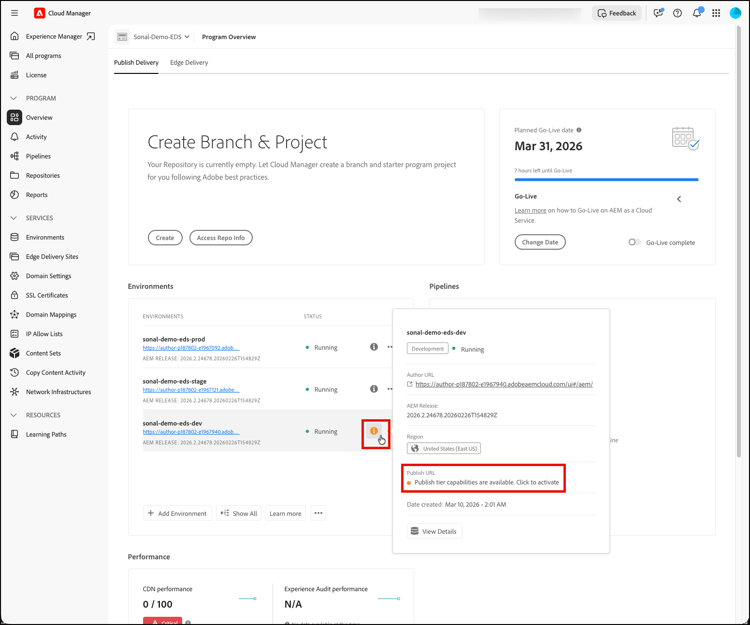Screen dimensions: 750x625
Task: Collapse the Go-Live card with chevron
Action: pos(679,199)
